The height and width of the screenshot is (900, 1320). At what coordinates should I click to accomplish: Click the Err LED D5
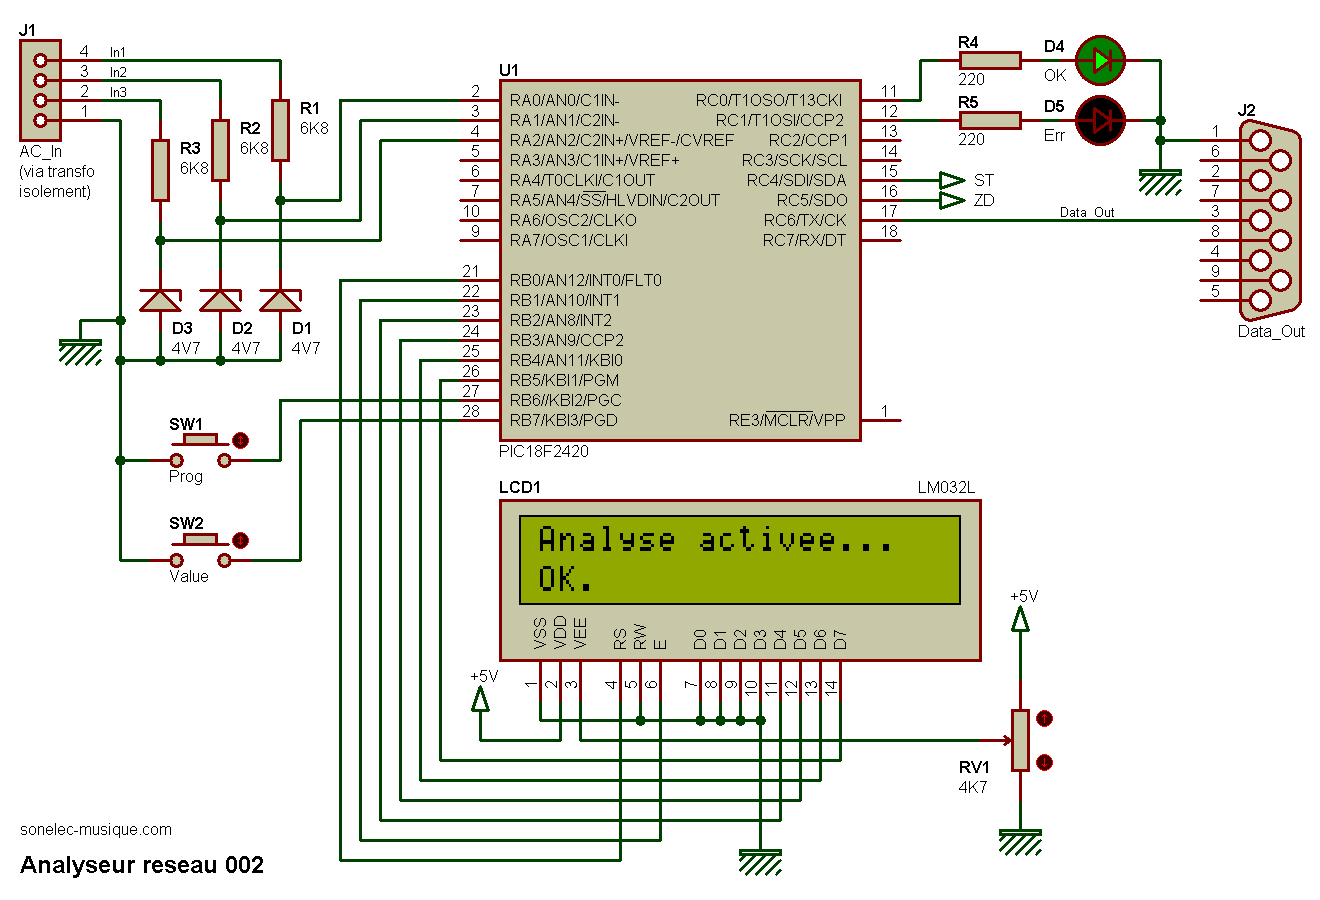[1100, 121]
